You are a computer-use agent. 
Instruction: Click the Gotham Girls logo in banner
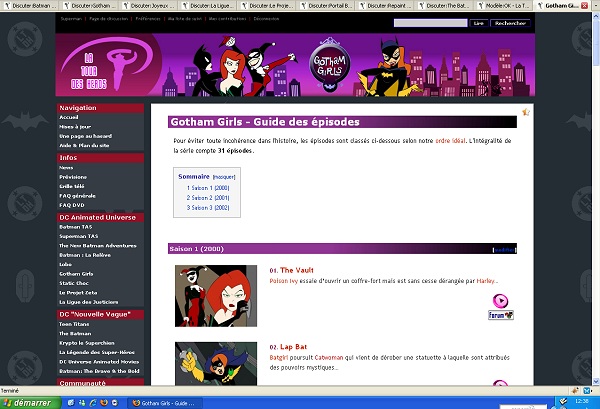coord(329,66)
